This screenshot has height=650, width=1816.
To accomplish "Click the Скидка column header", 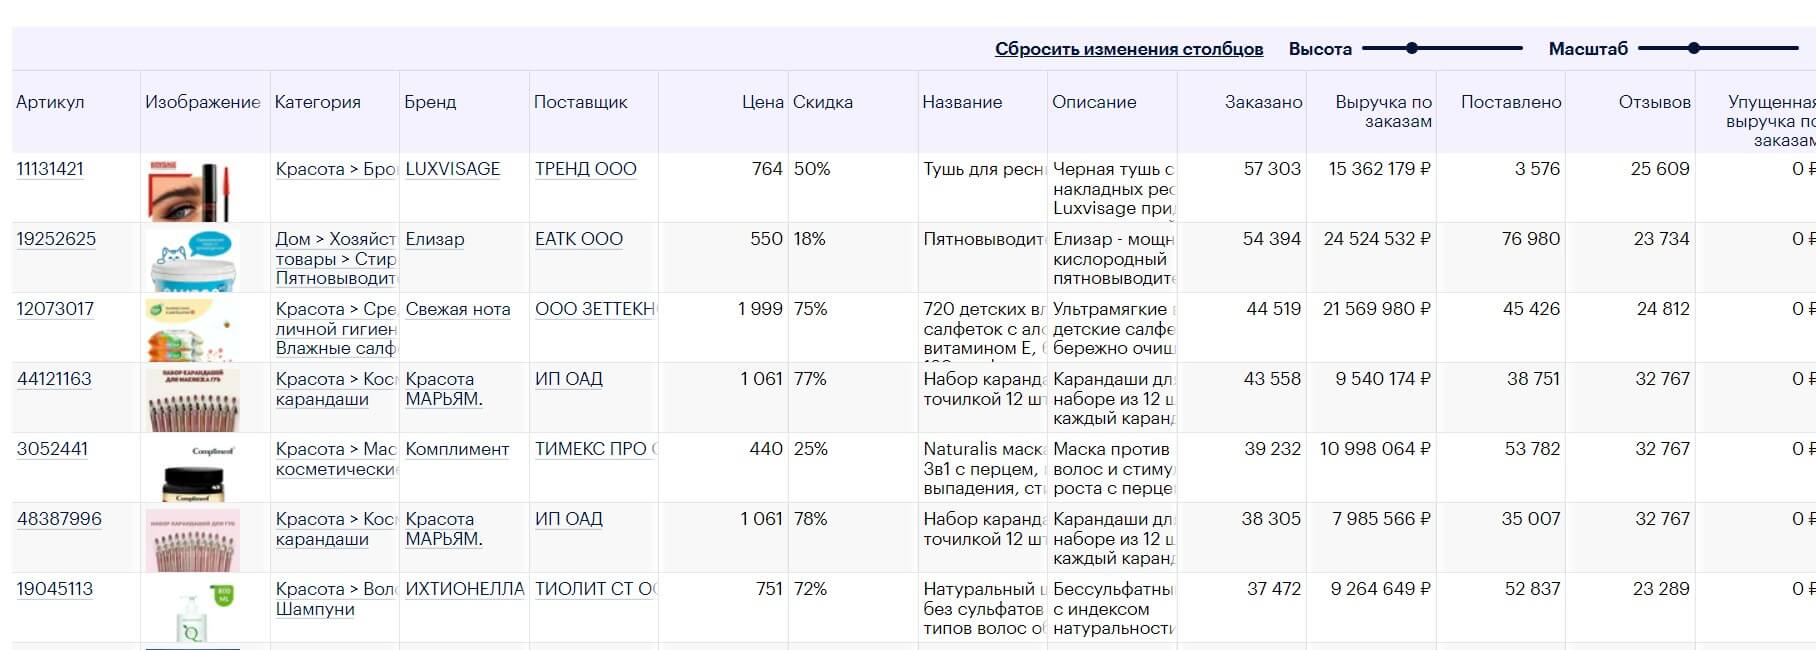I will [823, 102].
